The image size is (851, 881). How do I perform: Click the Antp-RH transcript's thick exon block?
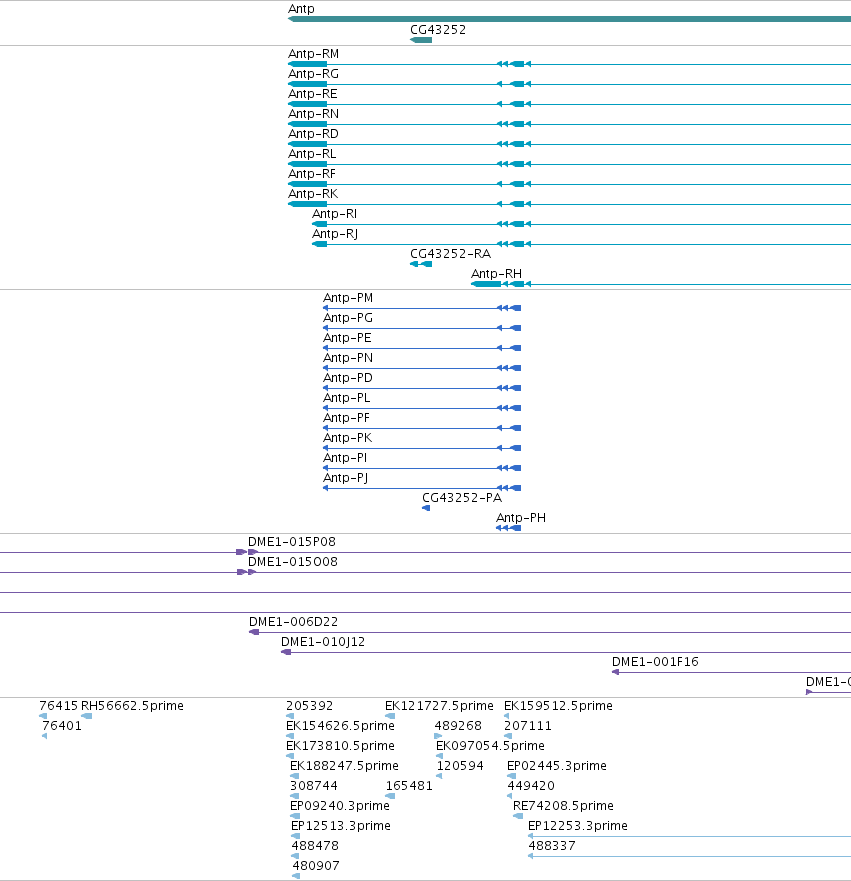pyautogui.click(x=486, y=284)
